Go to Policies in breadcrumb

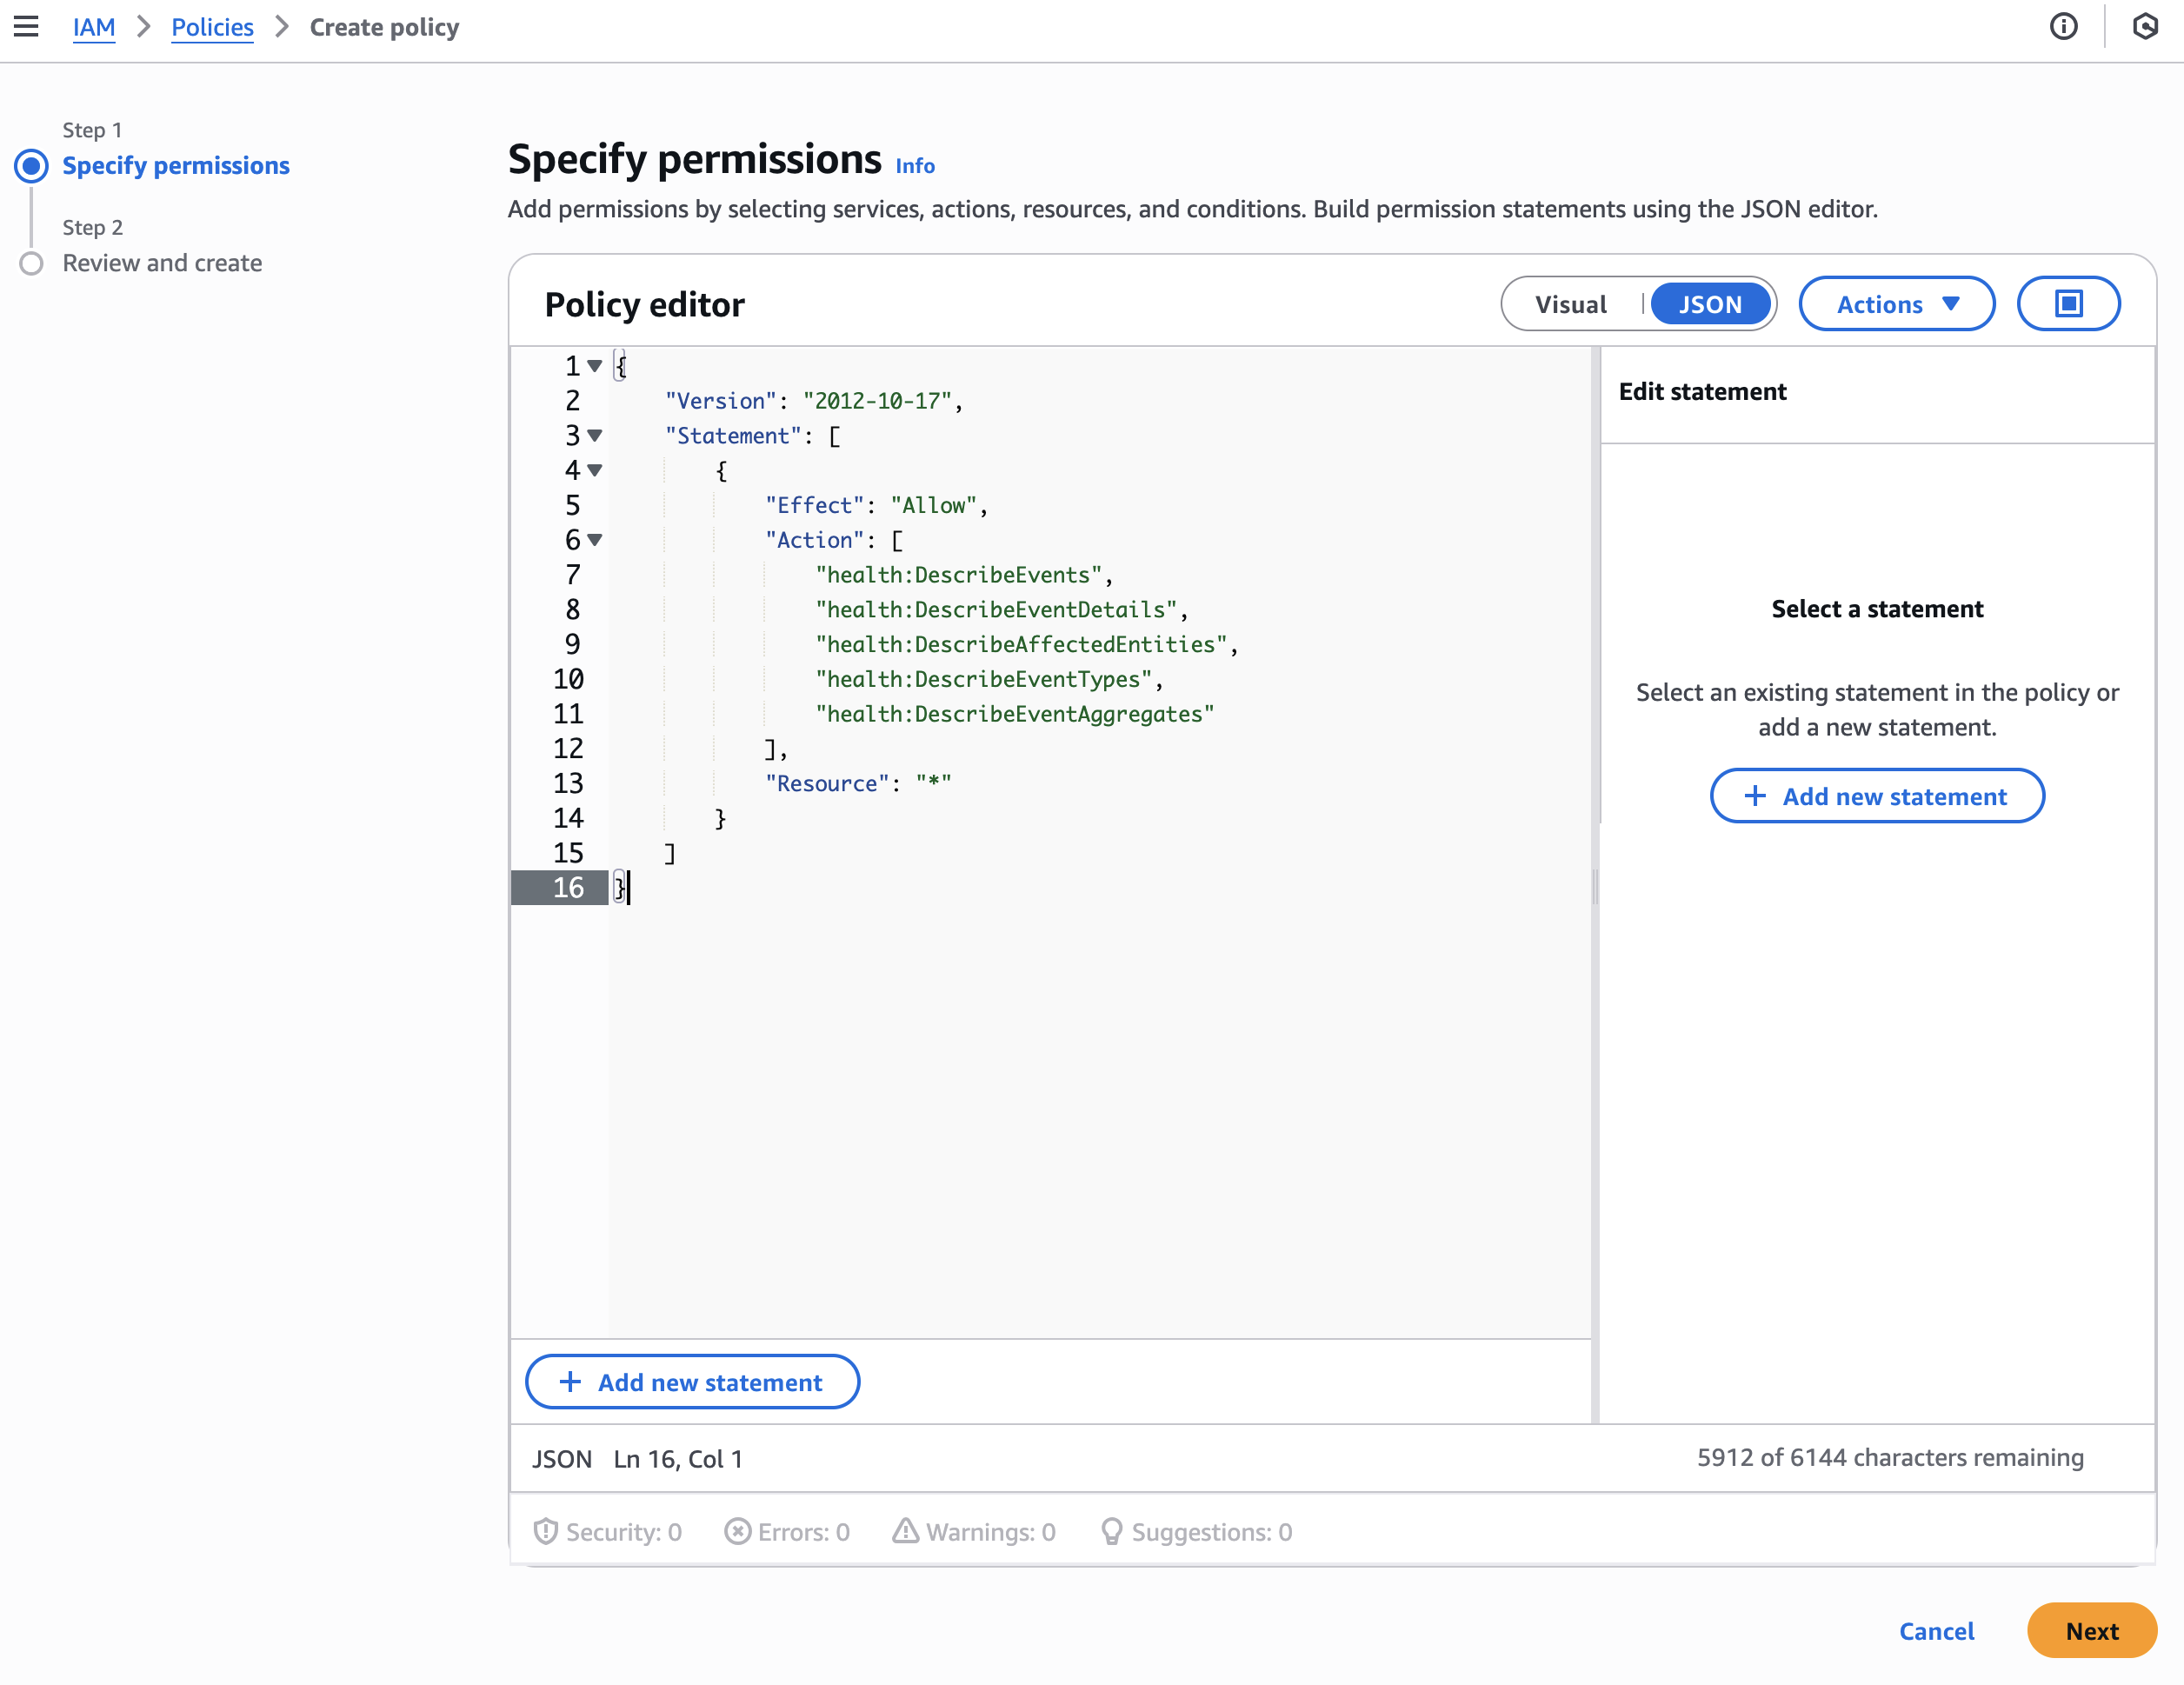[x=212, y=27]
